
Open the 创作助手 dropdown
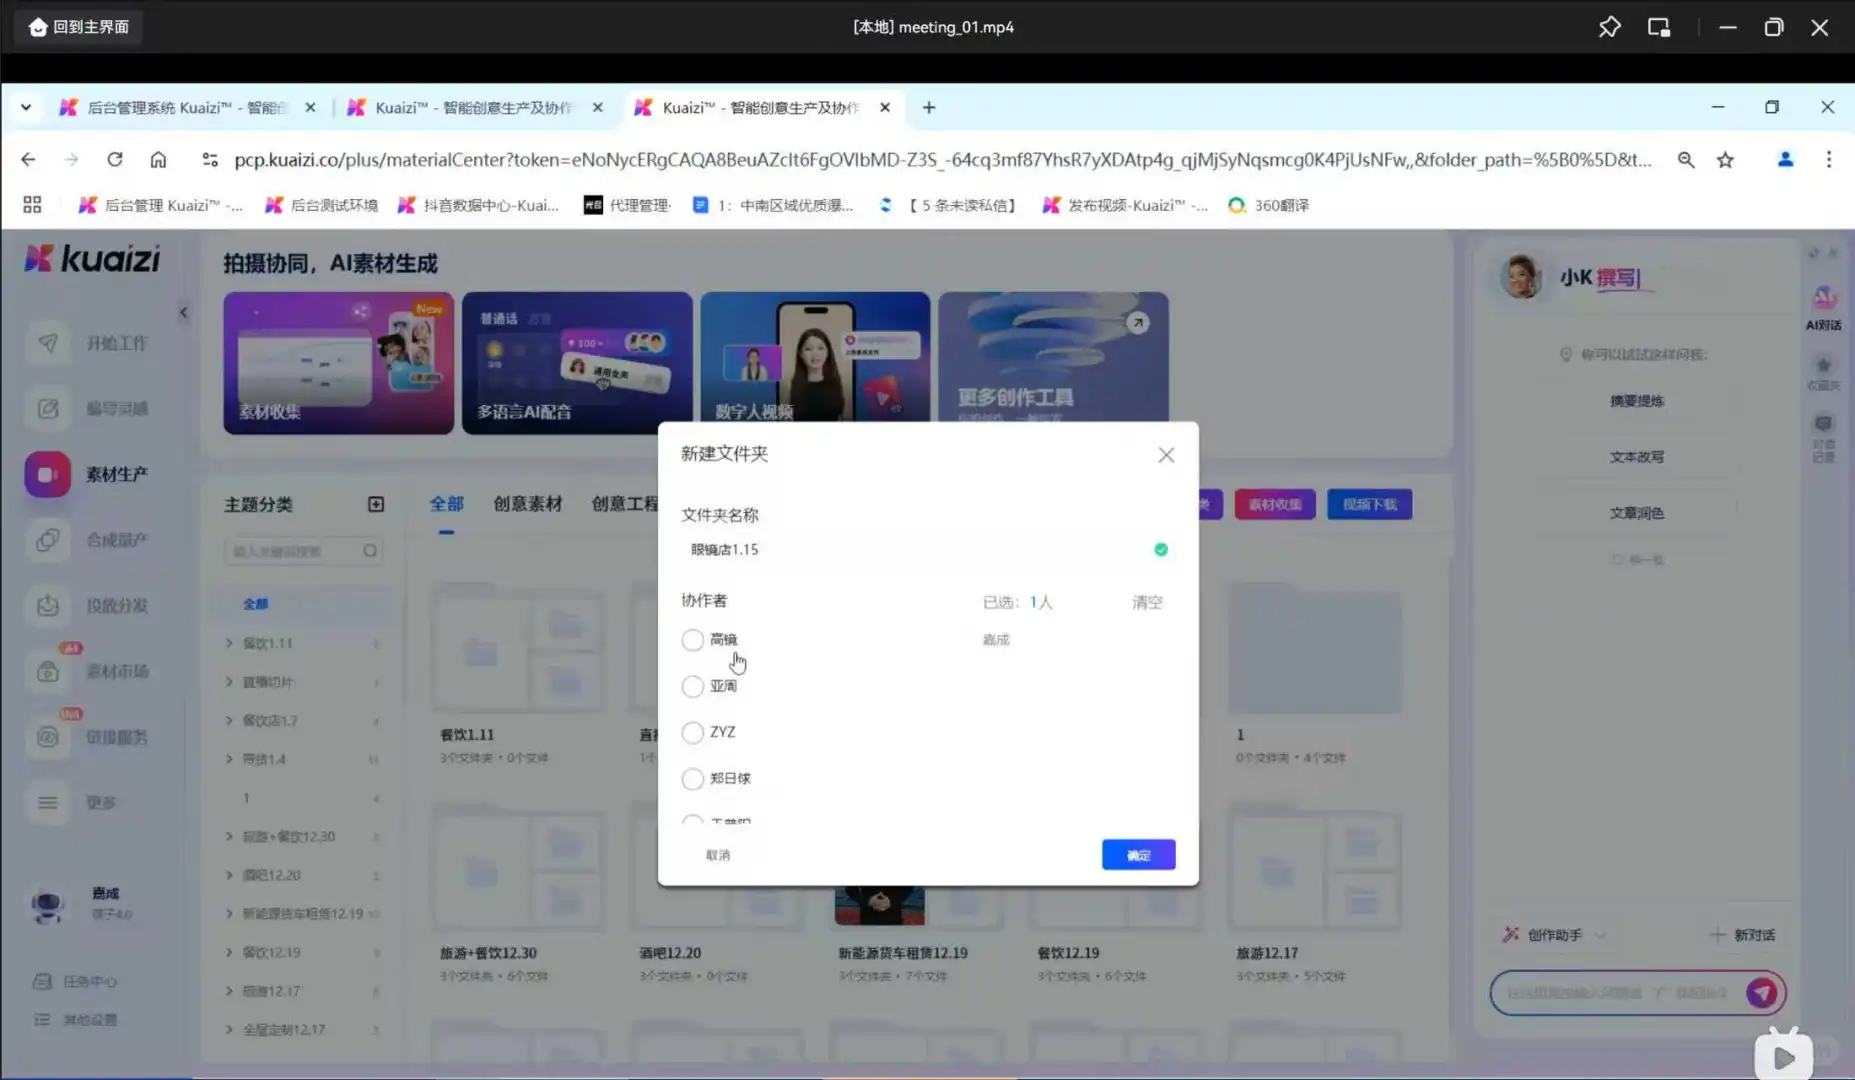tap(1555, 935)
